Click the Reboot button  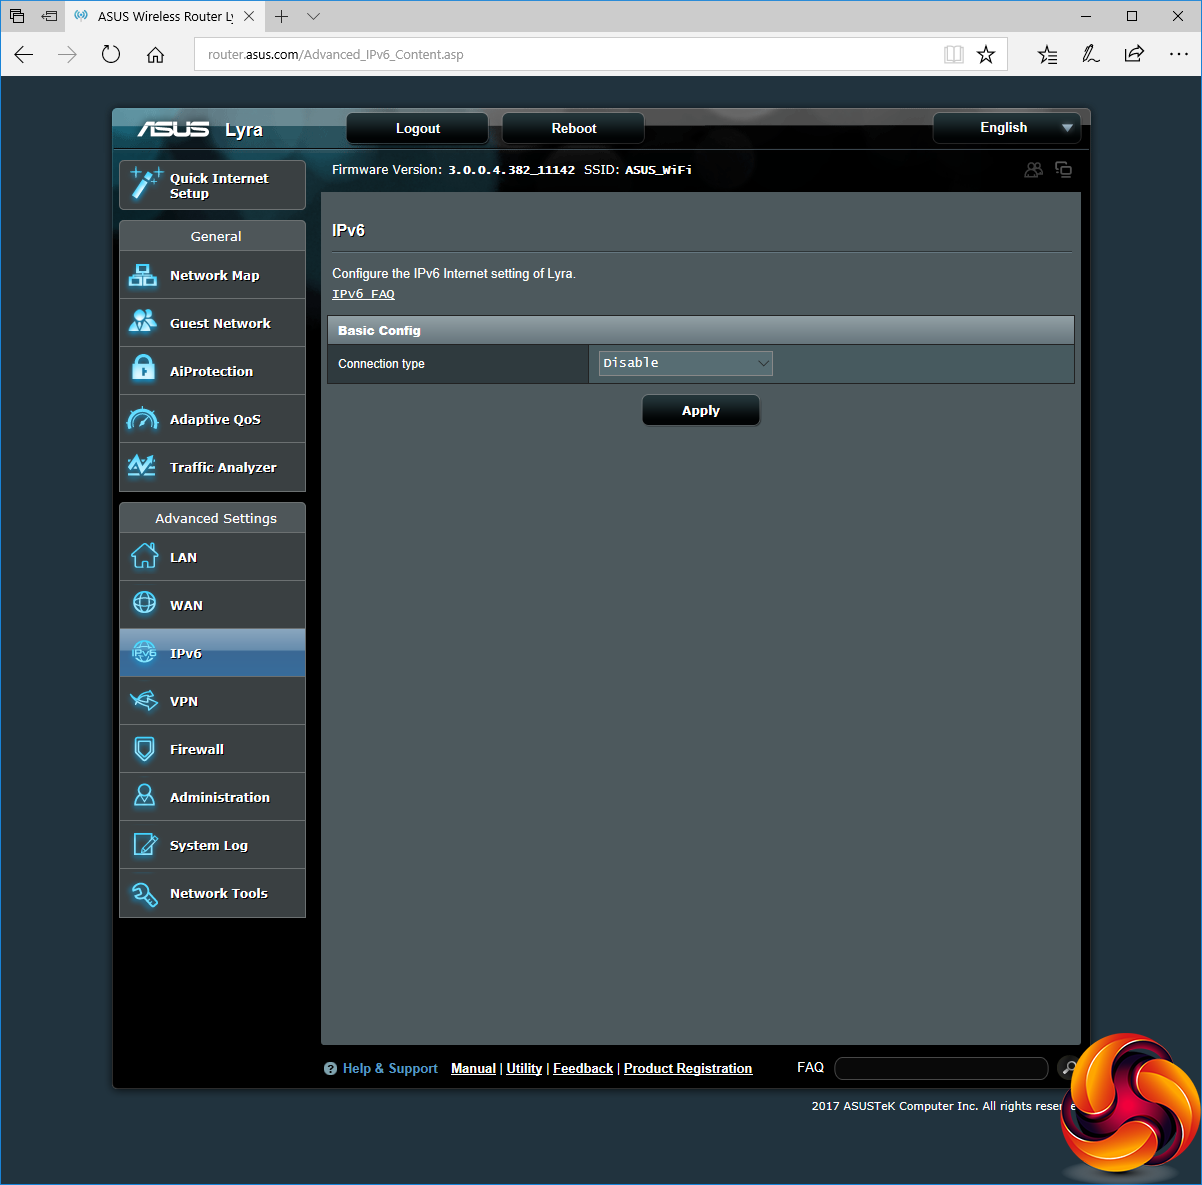pyautogui.click(x=573, y=128)
